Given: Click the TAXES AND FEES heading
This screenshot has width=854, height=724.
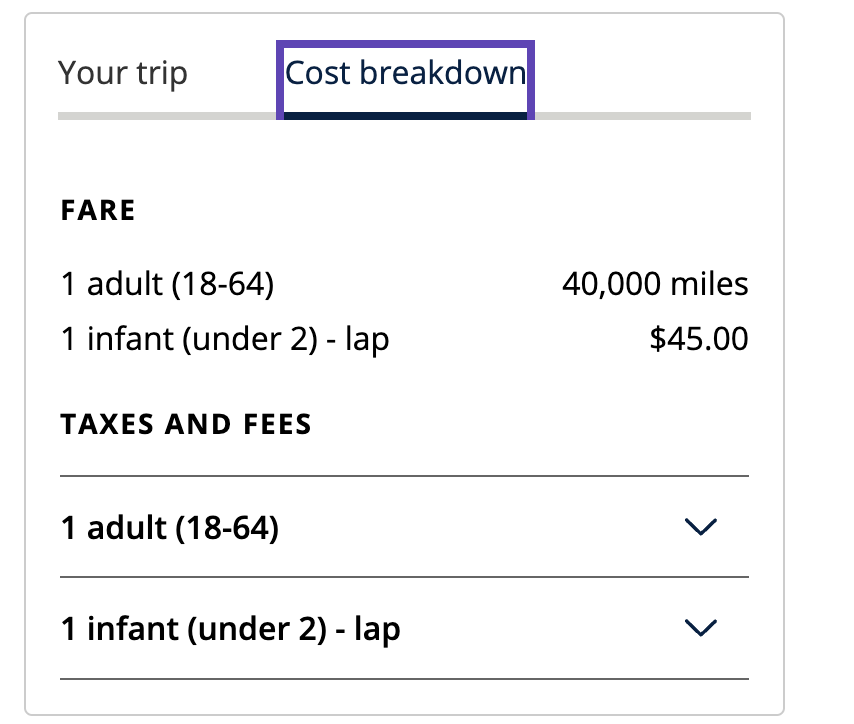Looking at the screenshot, I should [186, 424].
